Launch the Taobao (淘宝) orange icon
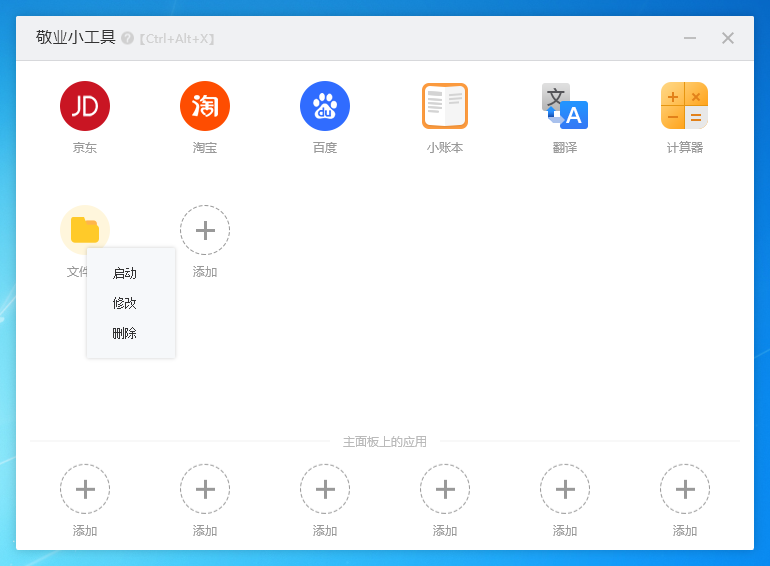Viewport: 770px width, 566px height. point(205,106)
